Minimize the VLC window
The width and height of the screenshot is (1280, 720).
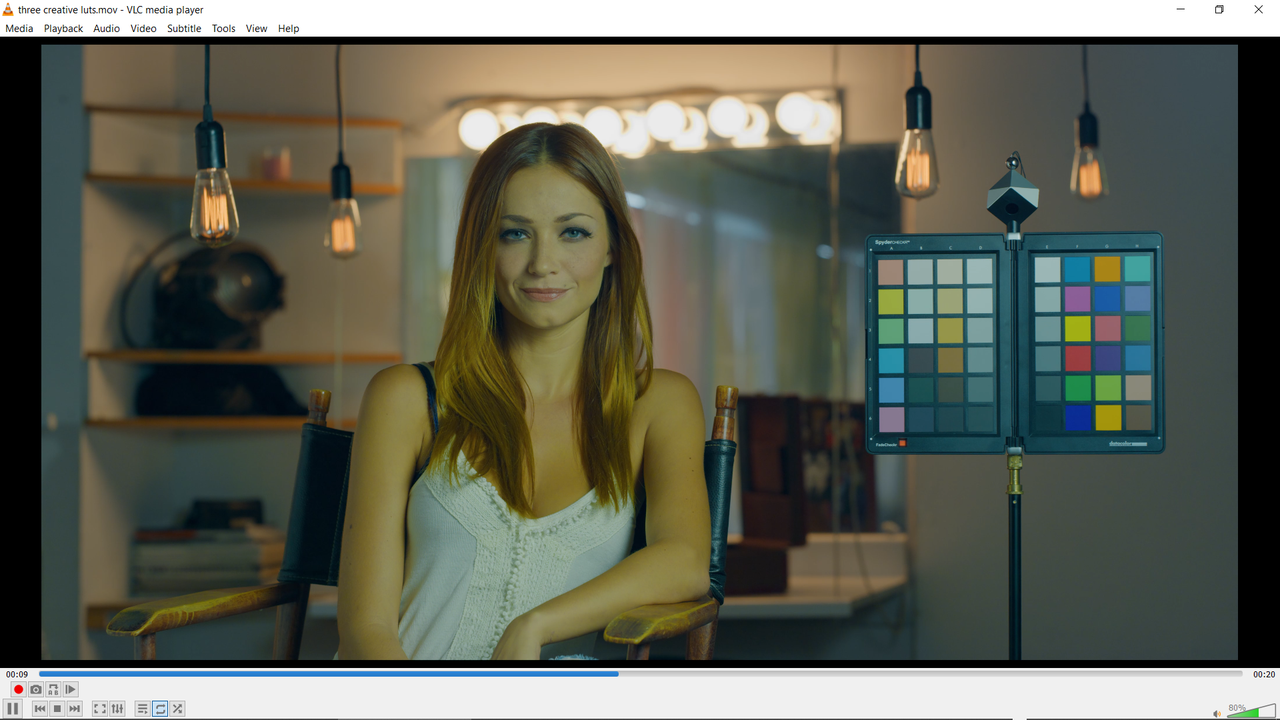point(1181,9)
